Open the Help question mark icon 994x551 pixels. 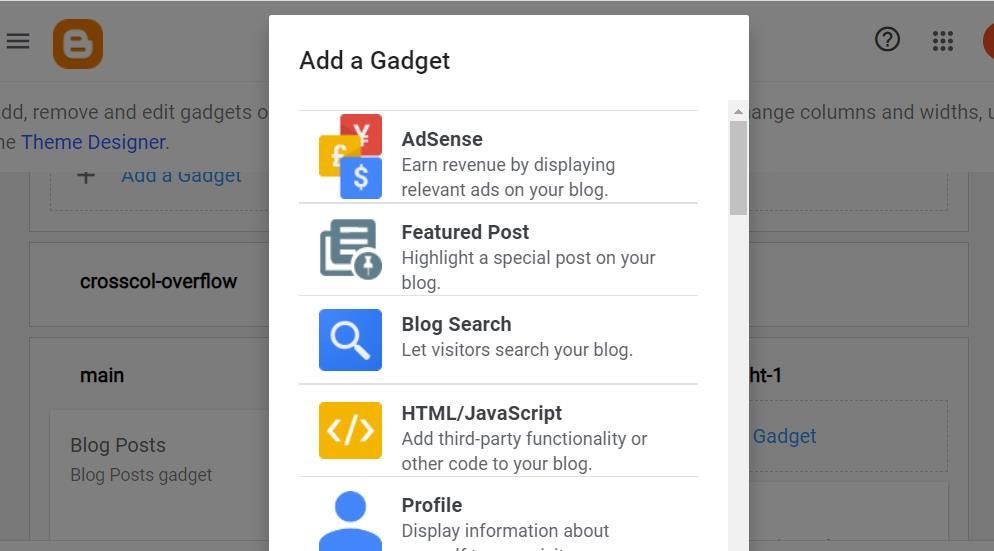[x=887, y=40]
